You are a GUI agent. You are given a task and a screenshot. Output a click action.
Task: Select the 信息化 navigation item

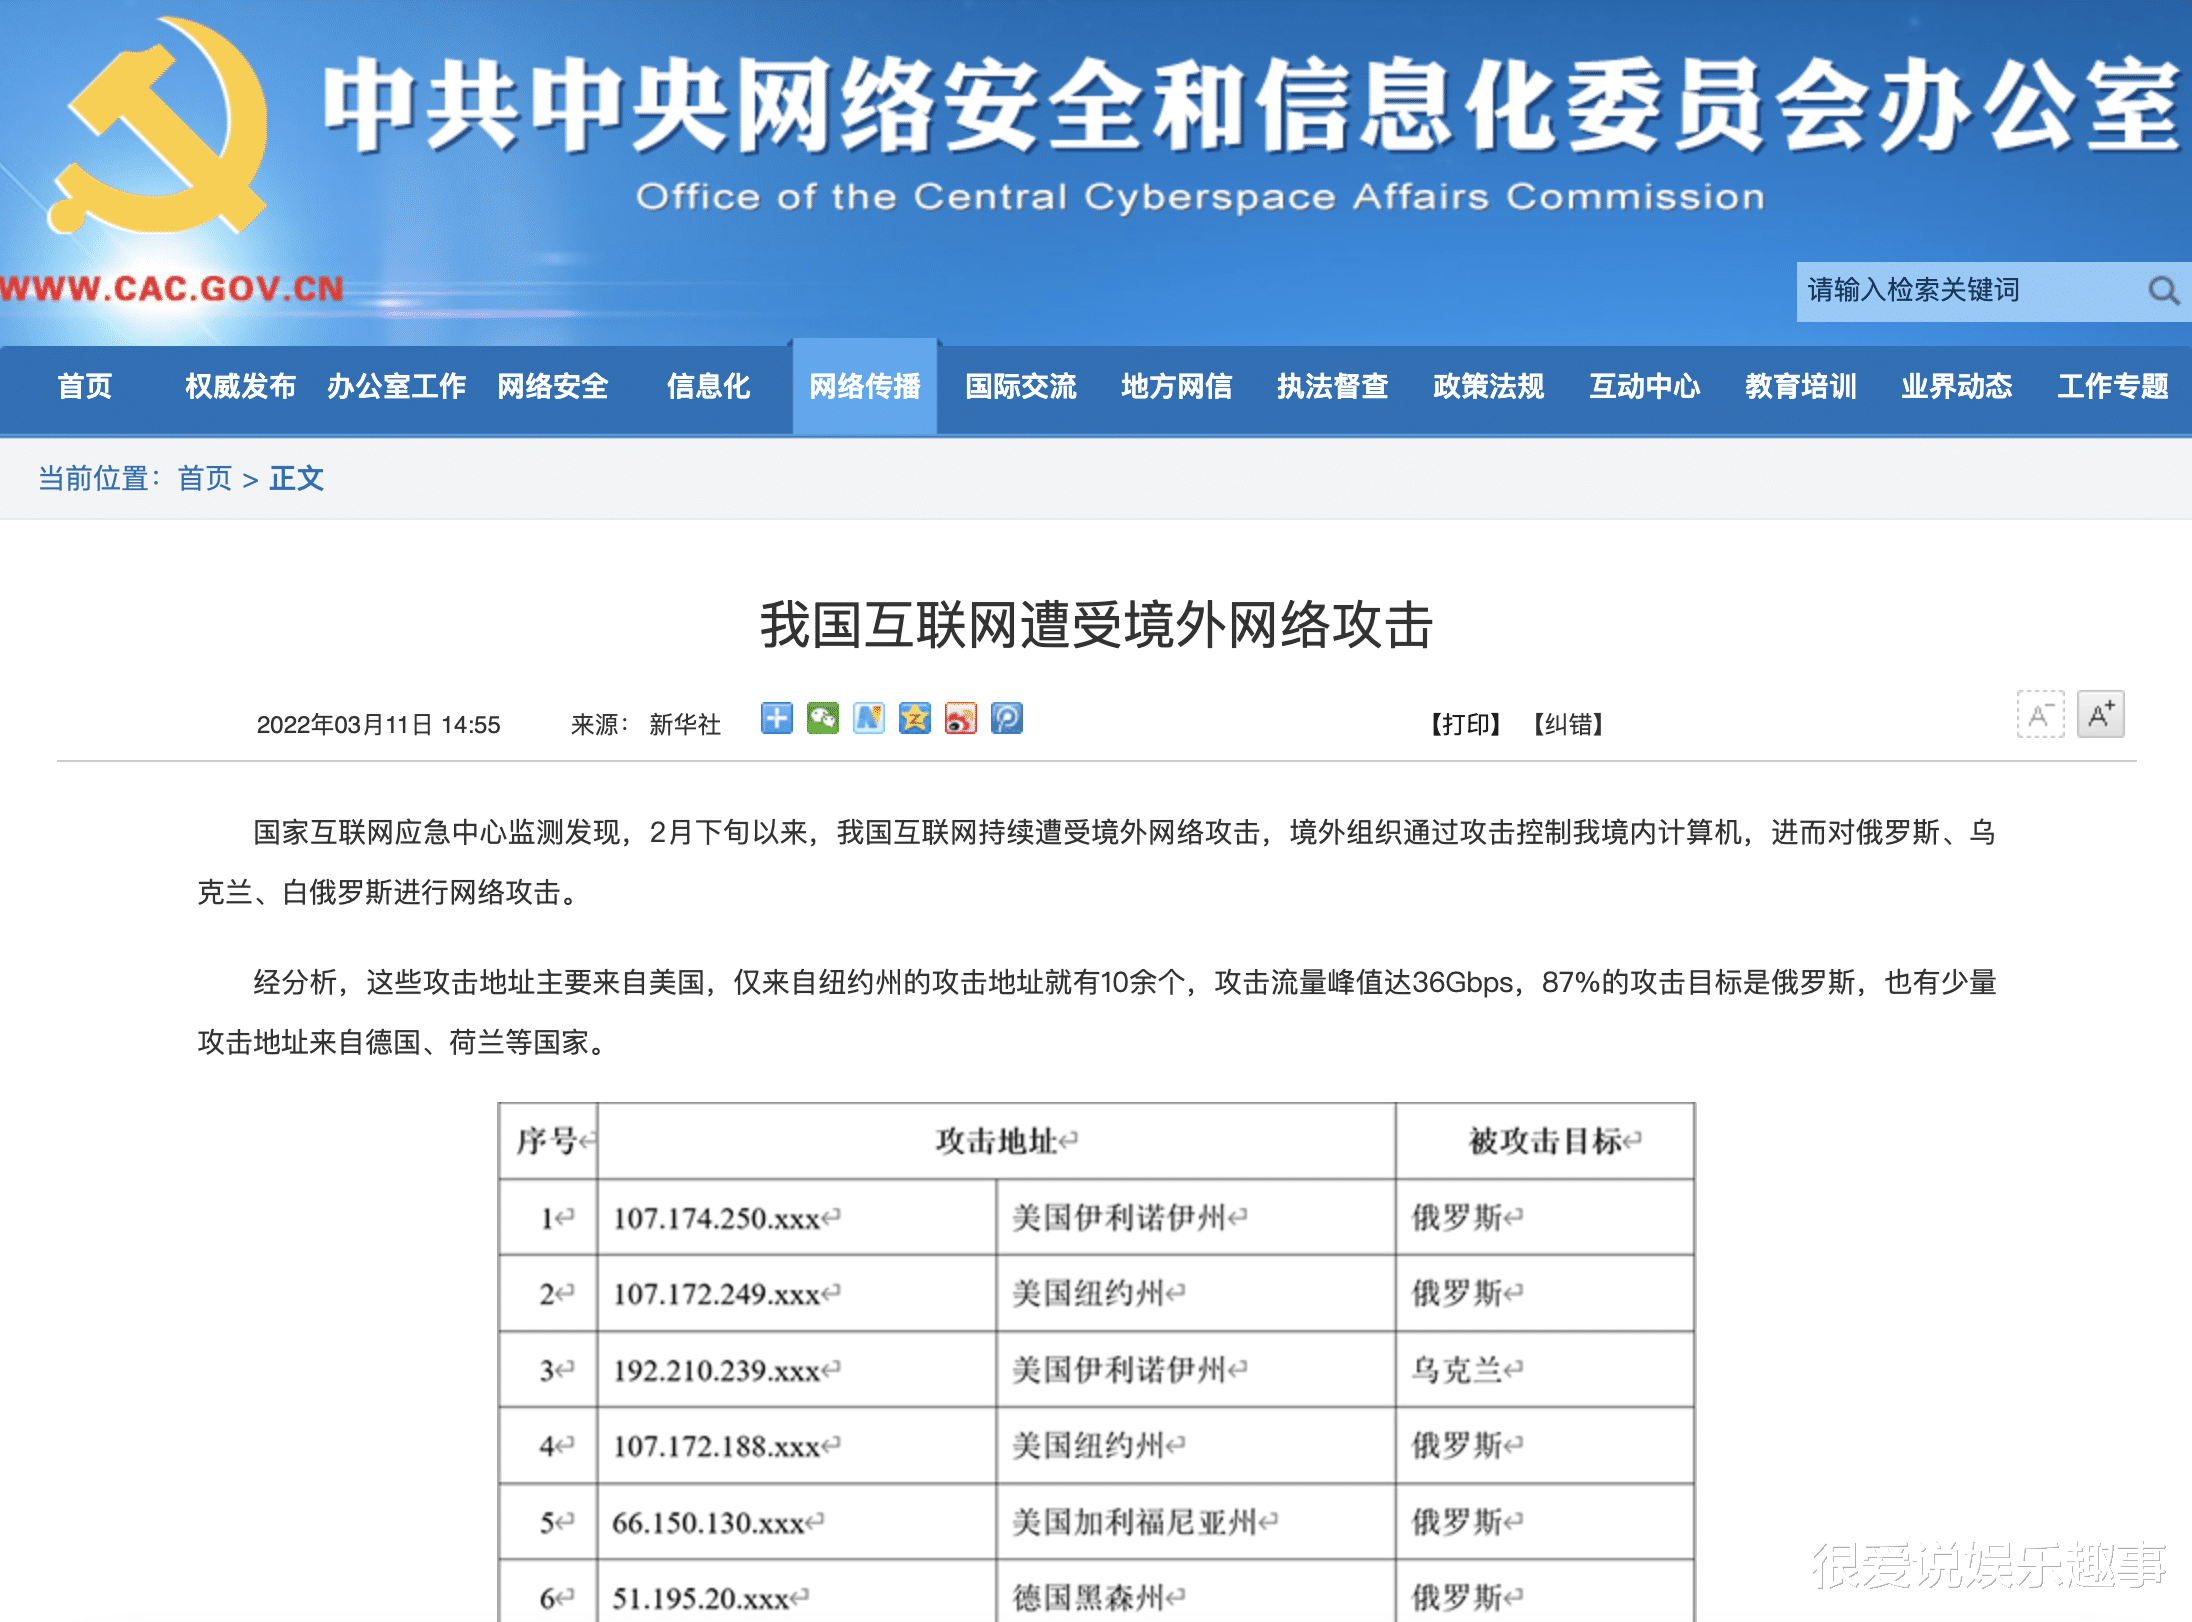(x=708, y=386)
